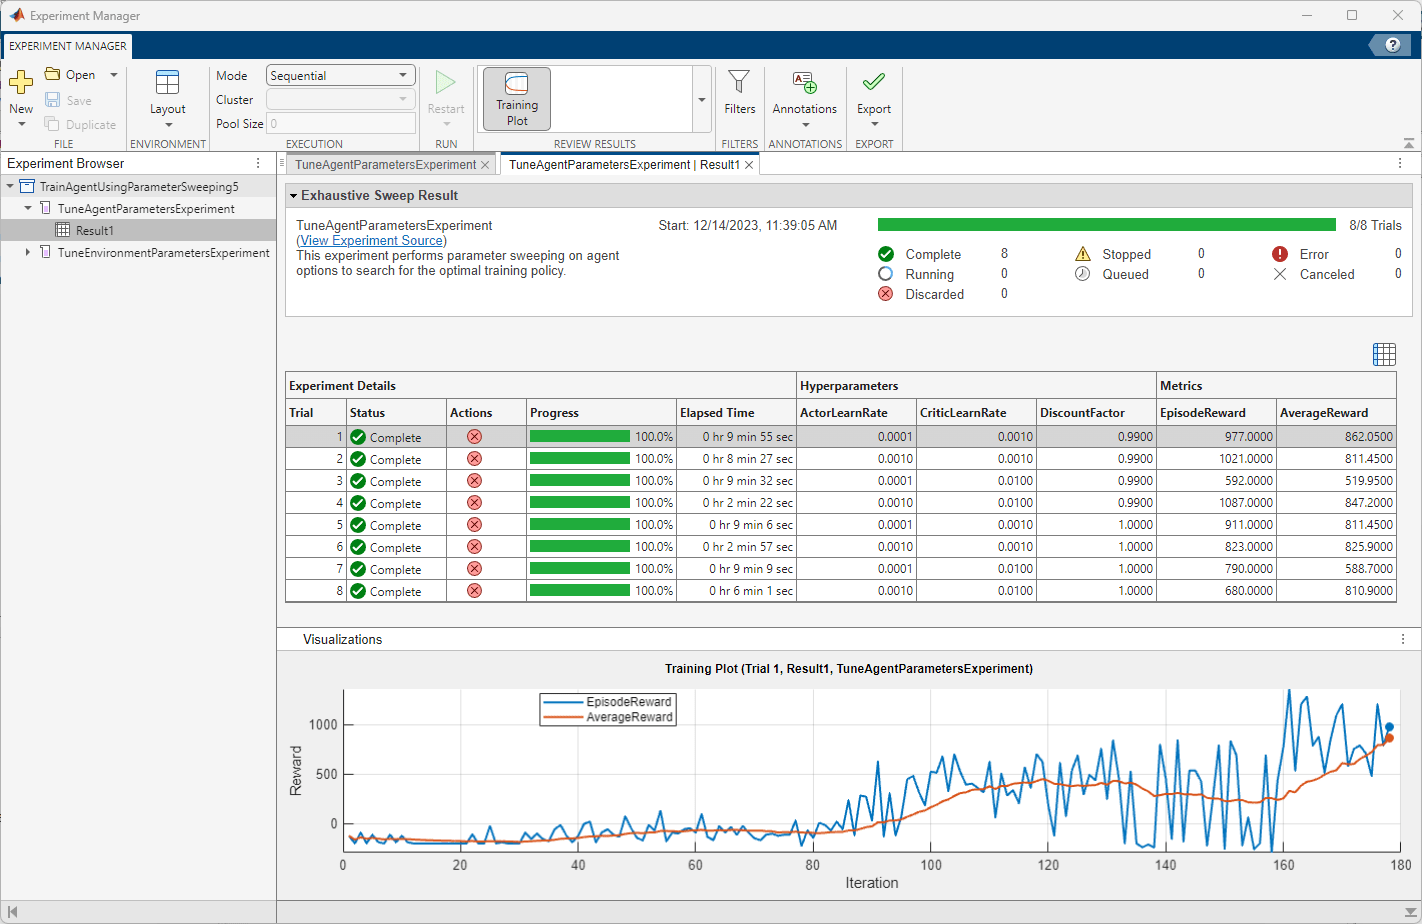Click the View Experiment Source link
Image resolution: width=1422 pixels, height=924 pixels.
(x=371, y=241)
